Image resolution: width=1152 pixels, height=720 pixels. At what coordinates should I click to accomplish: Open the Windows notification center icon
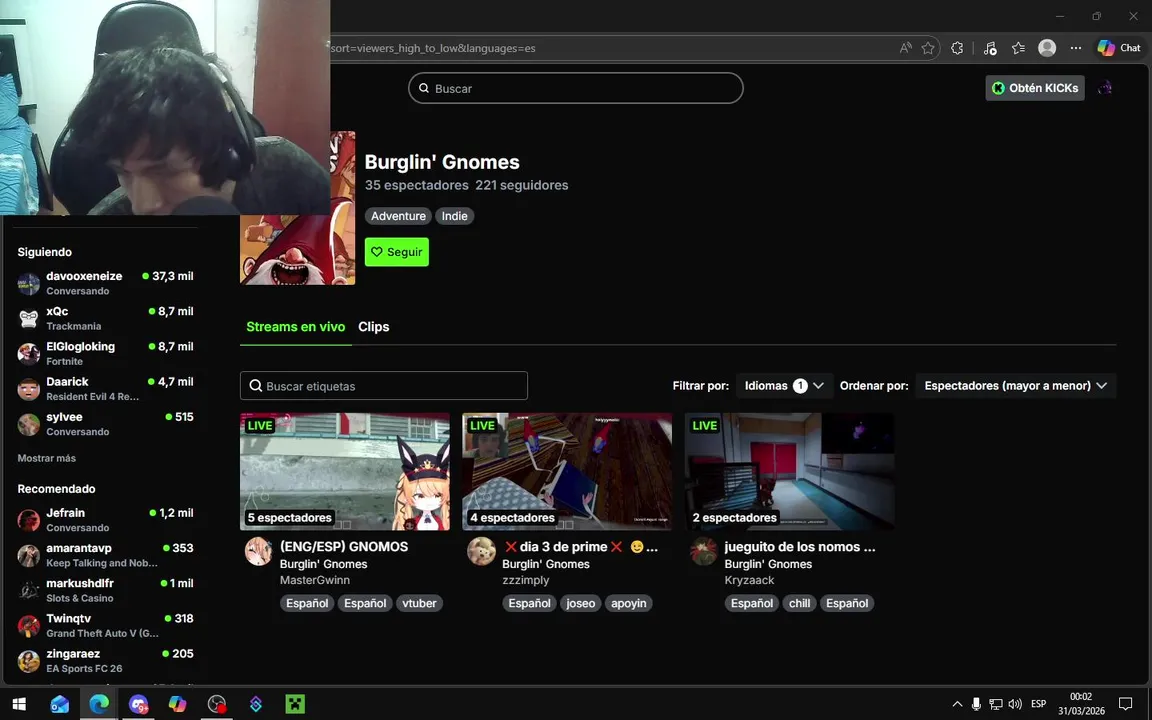pyautogui.click(x=1125, y=704)
